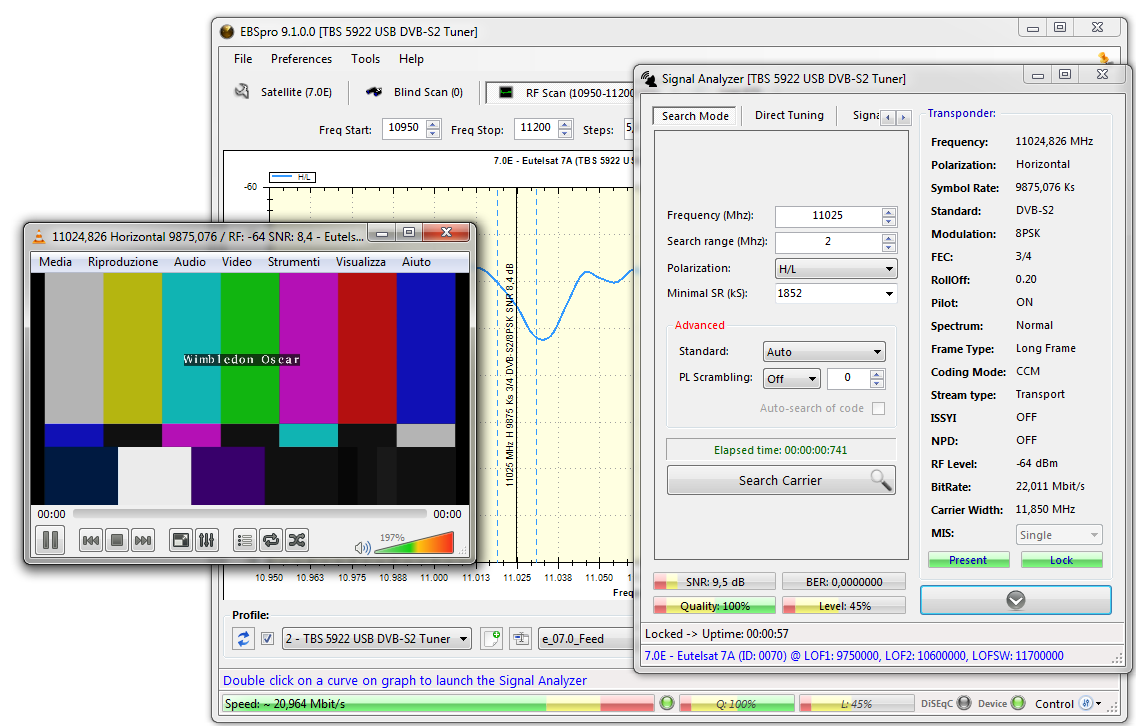Stop playback in the VLC player
1136x726 pixels.
(117, 541)
